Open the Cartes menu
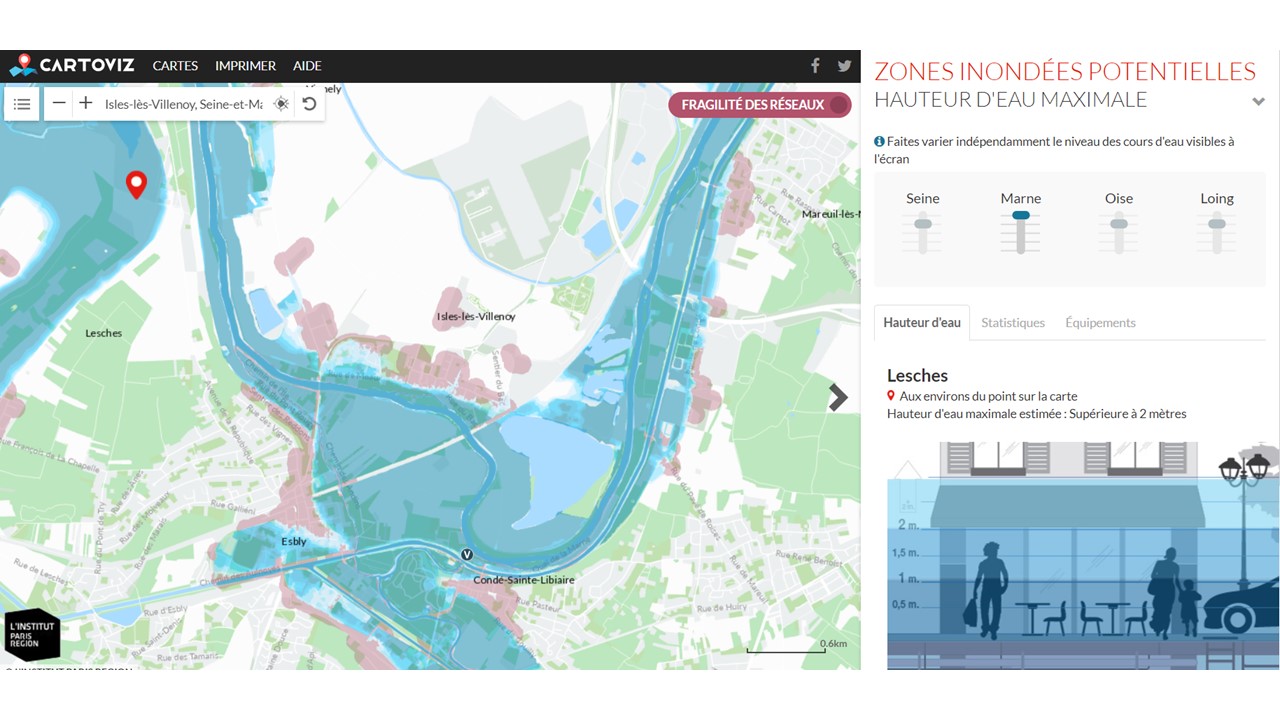 coord(175,66)
